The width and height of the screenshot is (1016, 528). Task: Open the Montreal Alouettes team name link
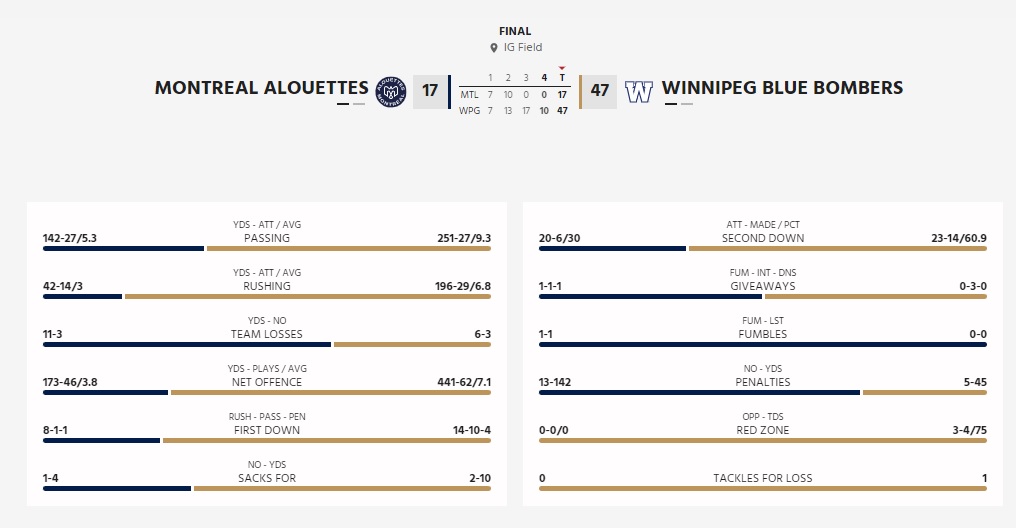tap(262, 88)
